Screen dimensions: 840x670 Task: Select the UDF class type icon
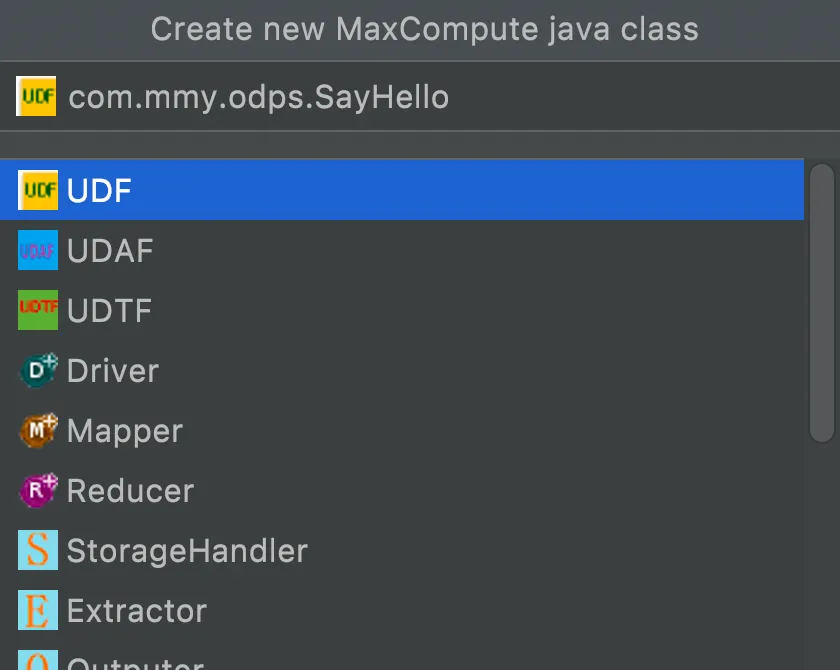tap(36, 190)
